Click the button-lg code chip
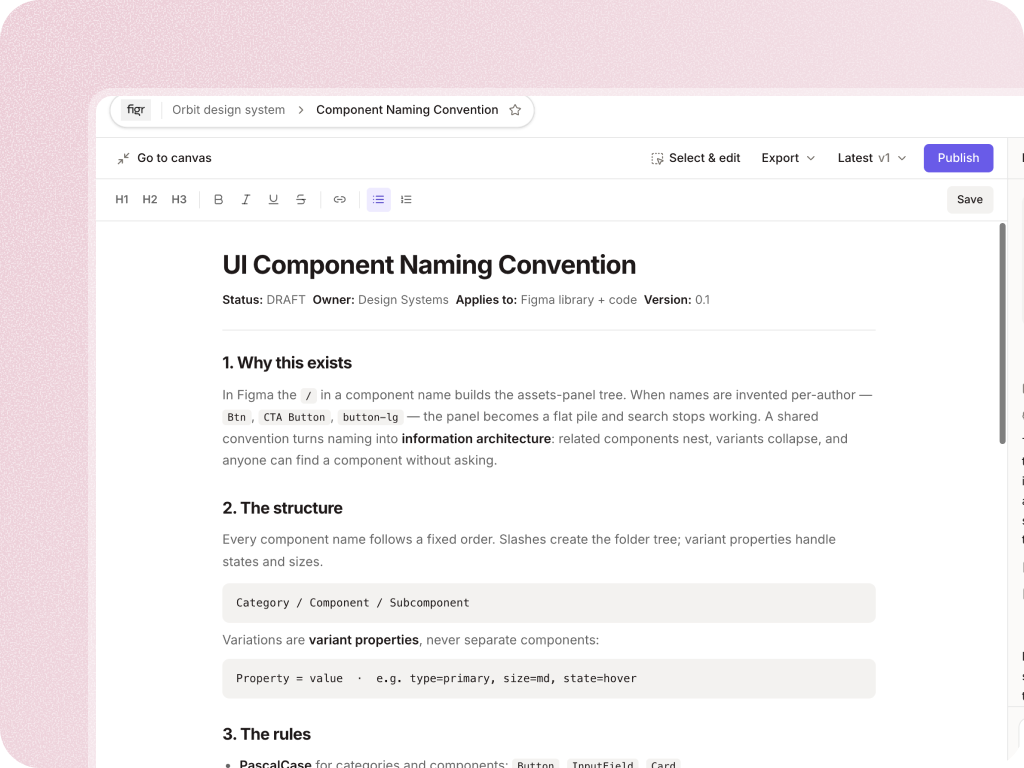This screenshot has height=768, width=1024. (370, 417)
